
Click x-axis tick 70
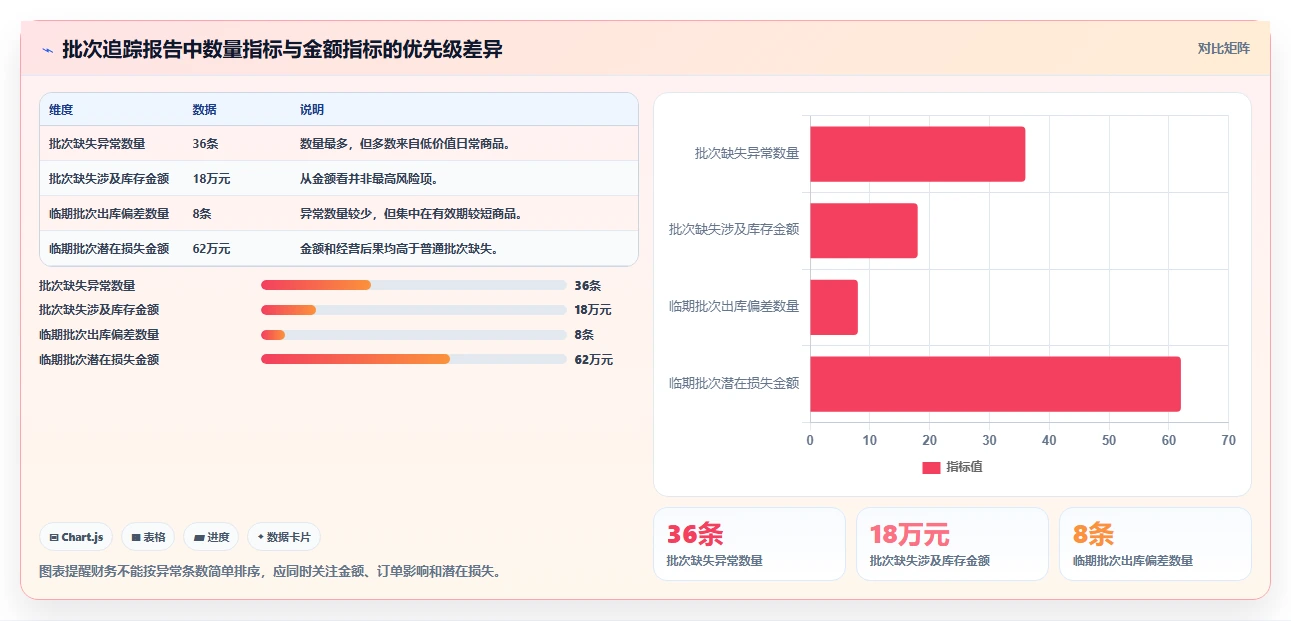1229,441
